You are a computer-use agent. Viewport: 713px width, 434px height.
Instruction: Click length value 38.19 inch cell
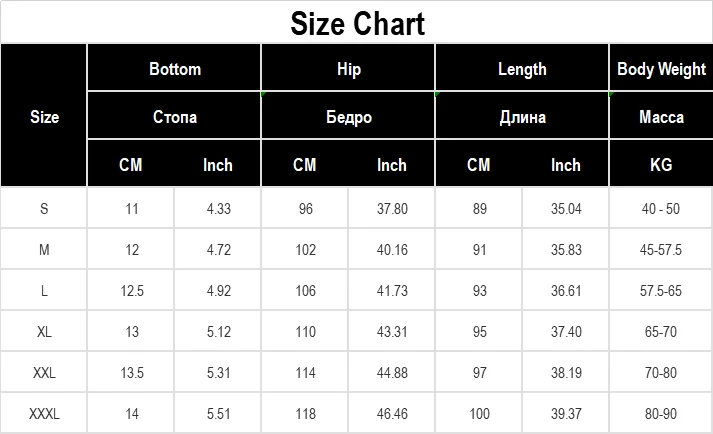566,373
